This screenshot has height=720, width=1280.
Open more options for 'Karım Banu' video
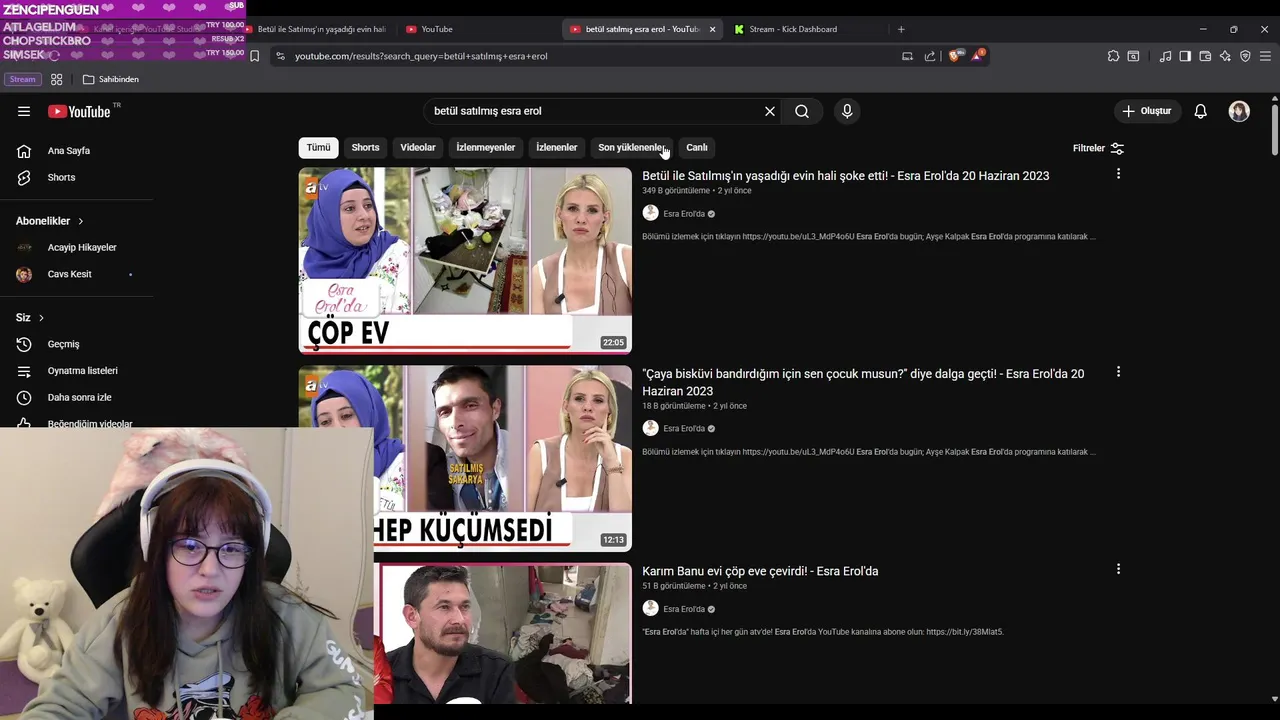point(1118,569)
